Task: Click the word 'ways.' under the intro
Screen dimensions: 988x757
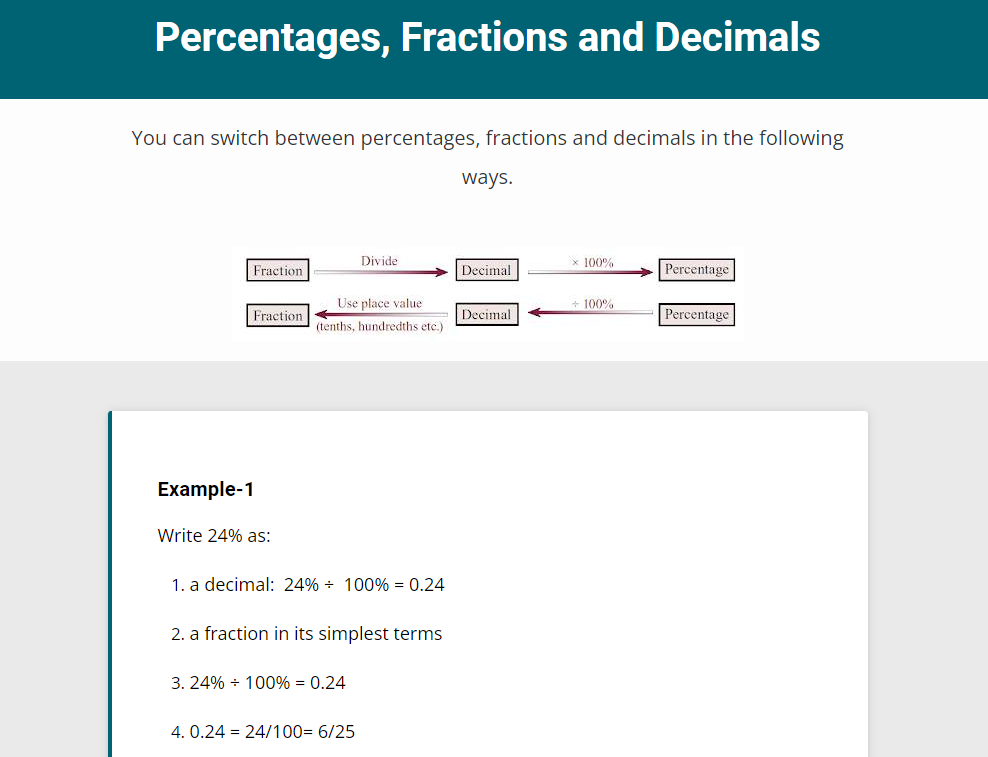Action: pos(487,178)
